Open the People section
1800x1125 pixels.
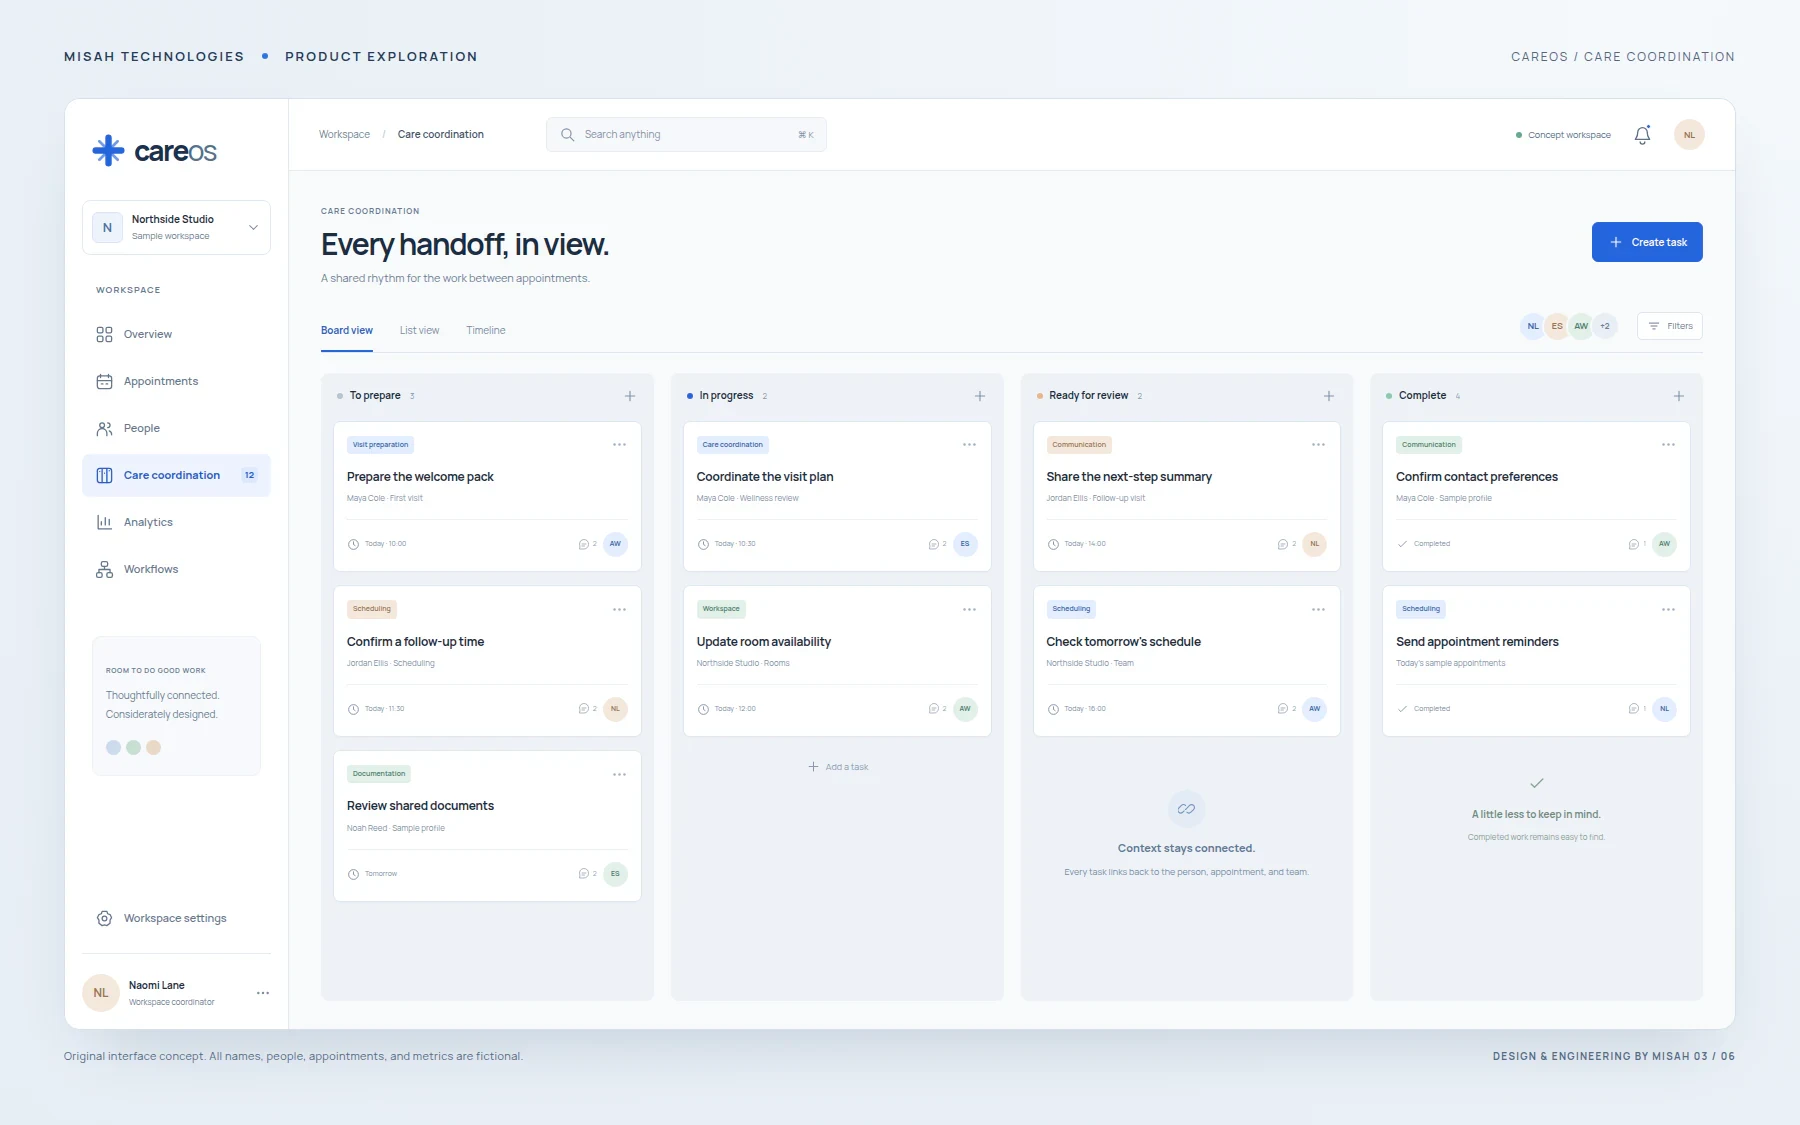[x=176, y=428]
